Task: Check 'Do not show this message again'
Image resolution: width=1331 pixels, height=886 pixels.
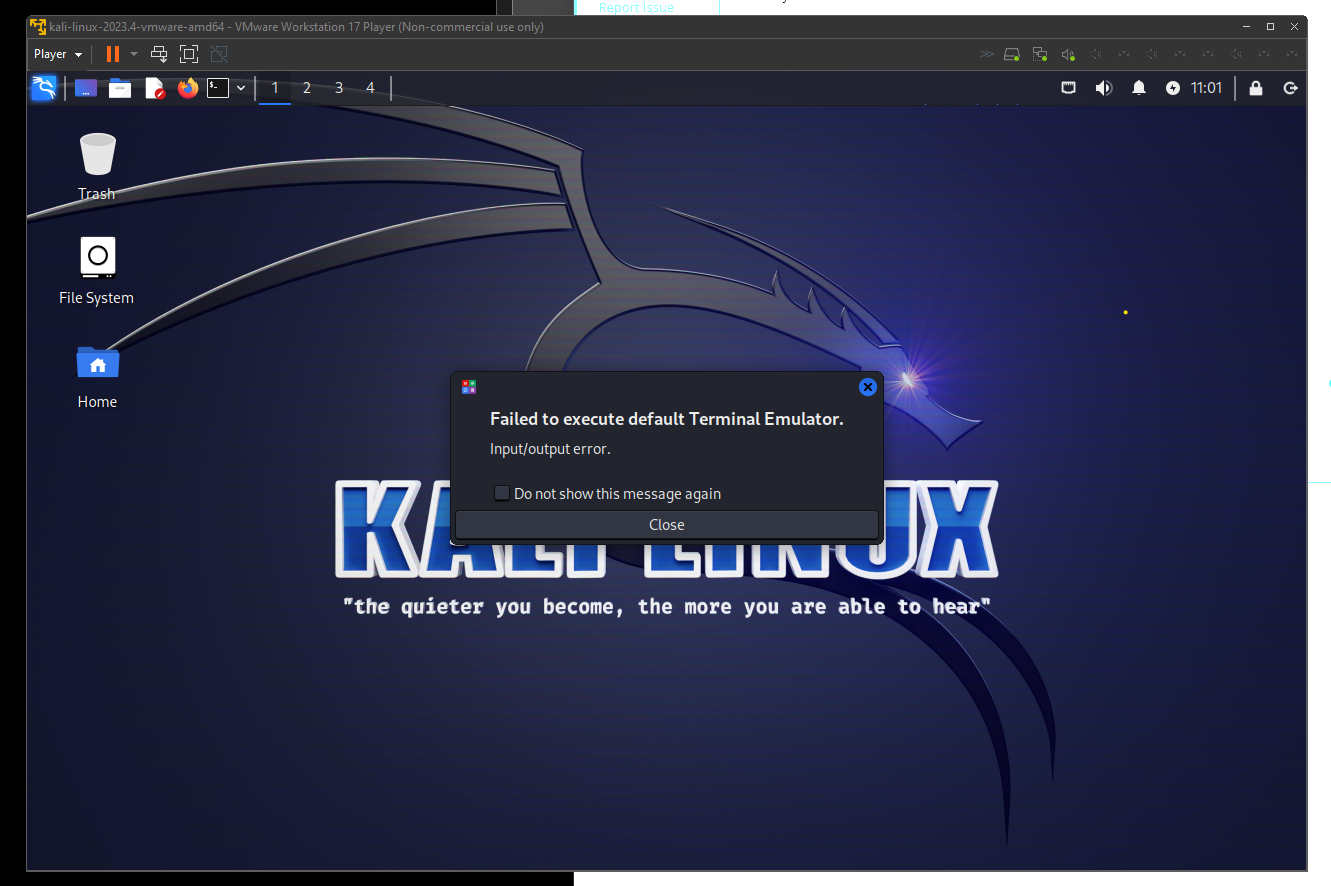Action: (x=502, y=494)
